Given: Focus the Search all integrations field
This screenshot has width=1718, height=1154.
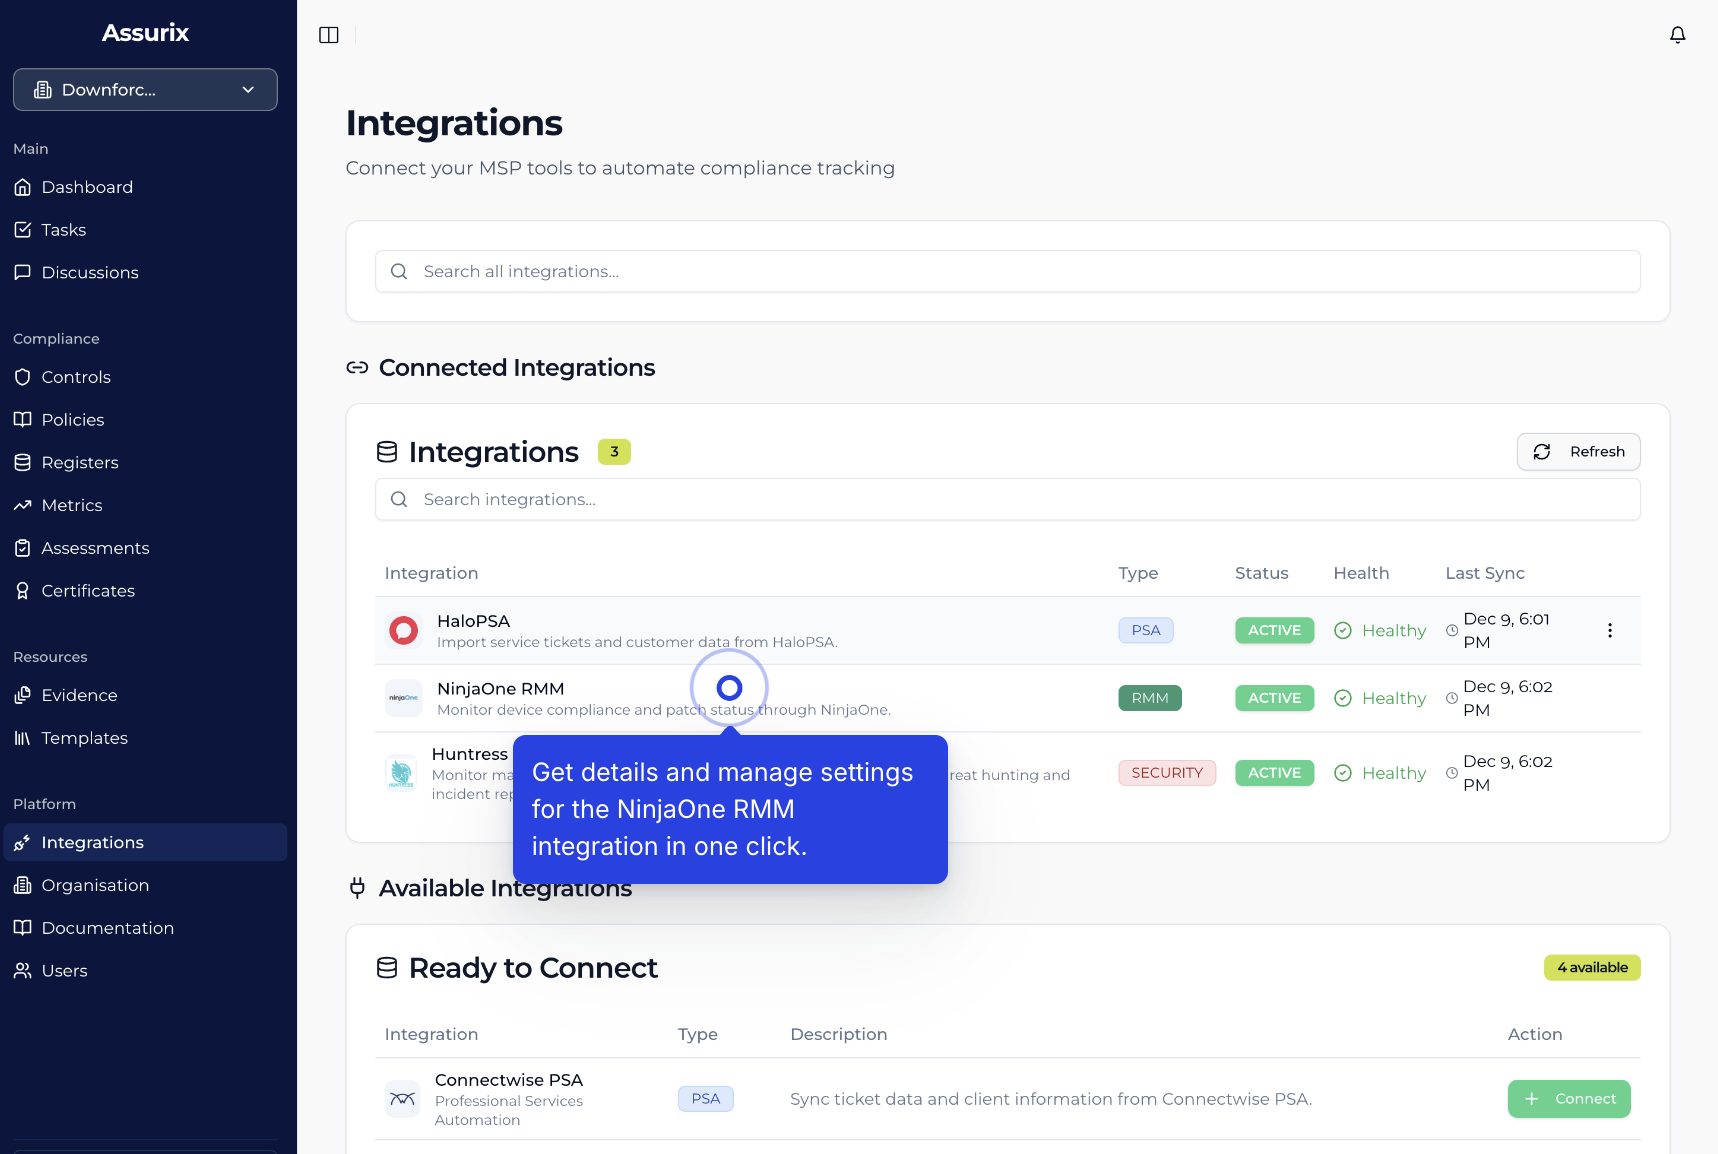Looking at the screenshot, I should point(1007,272).
